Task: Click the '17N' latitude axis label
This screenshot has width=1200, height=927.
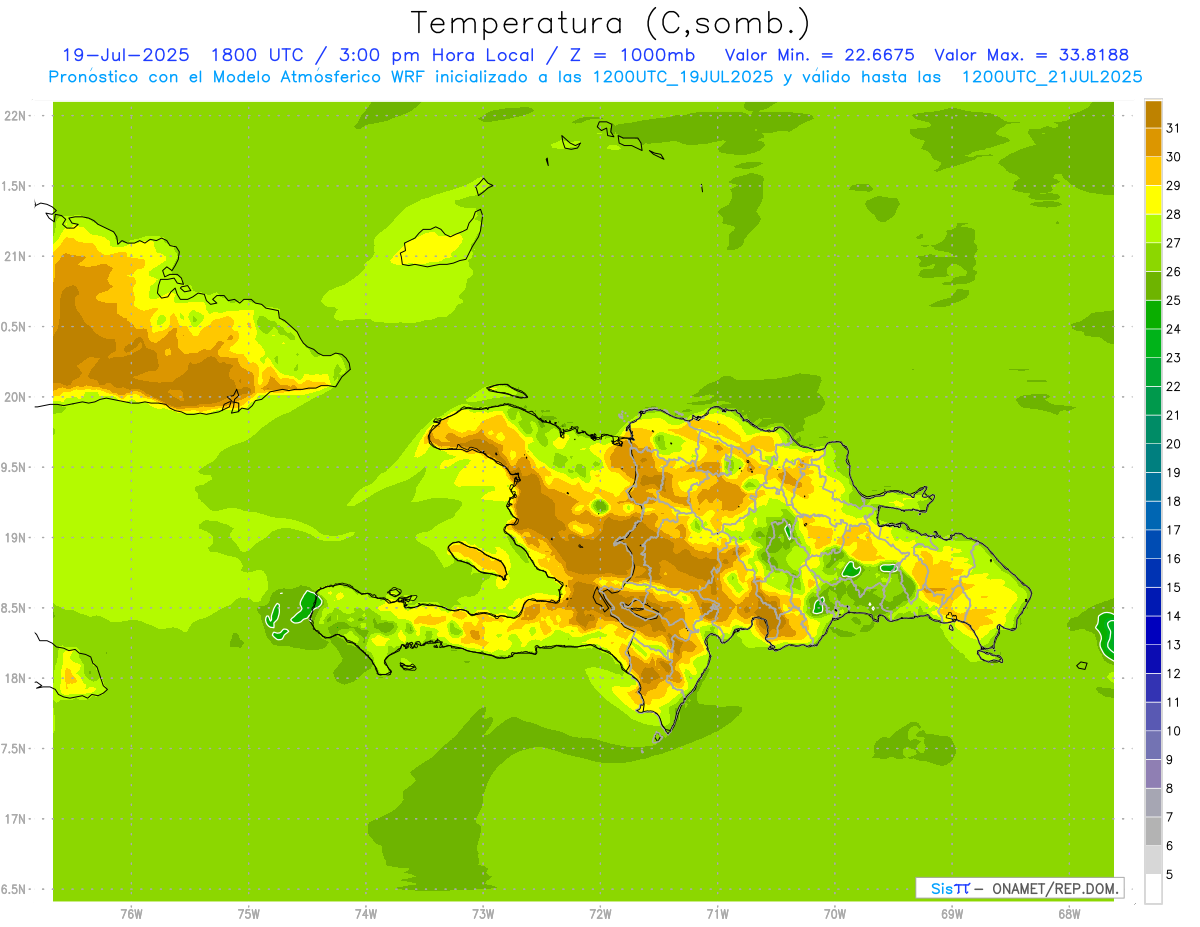Action: click(14, 819)
